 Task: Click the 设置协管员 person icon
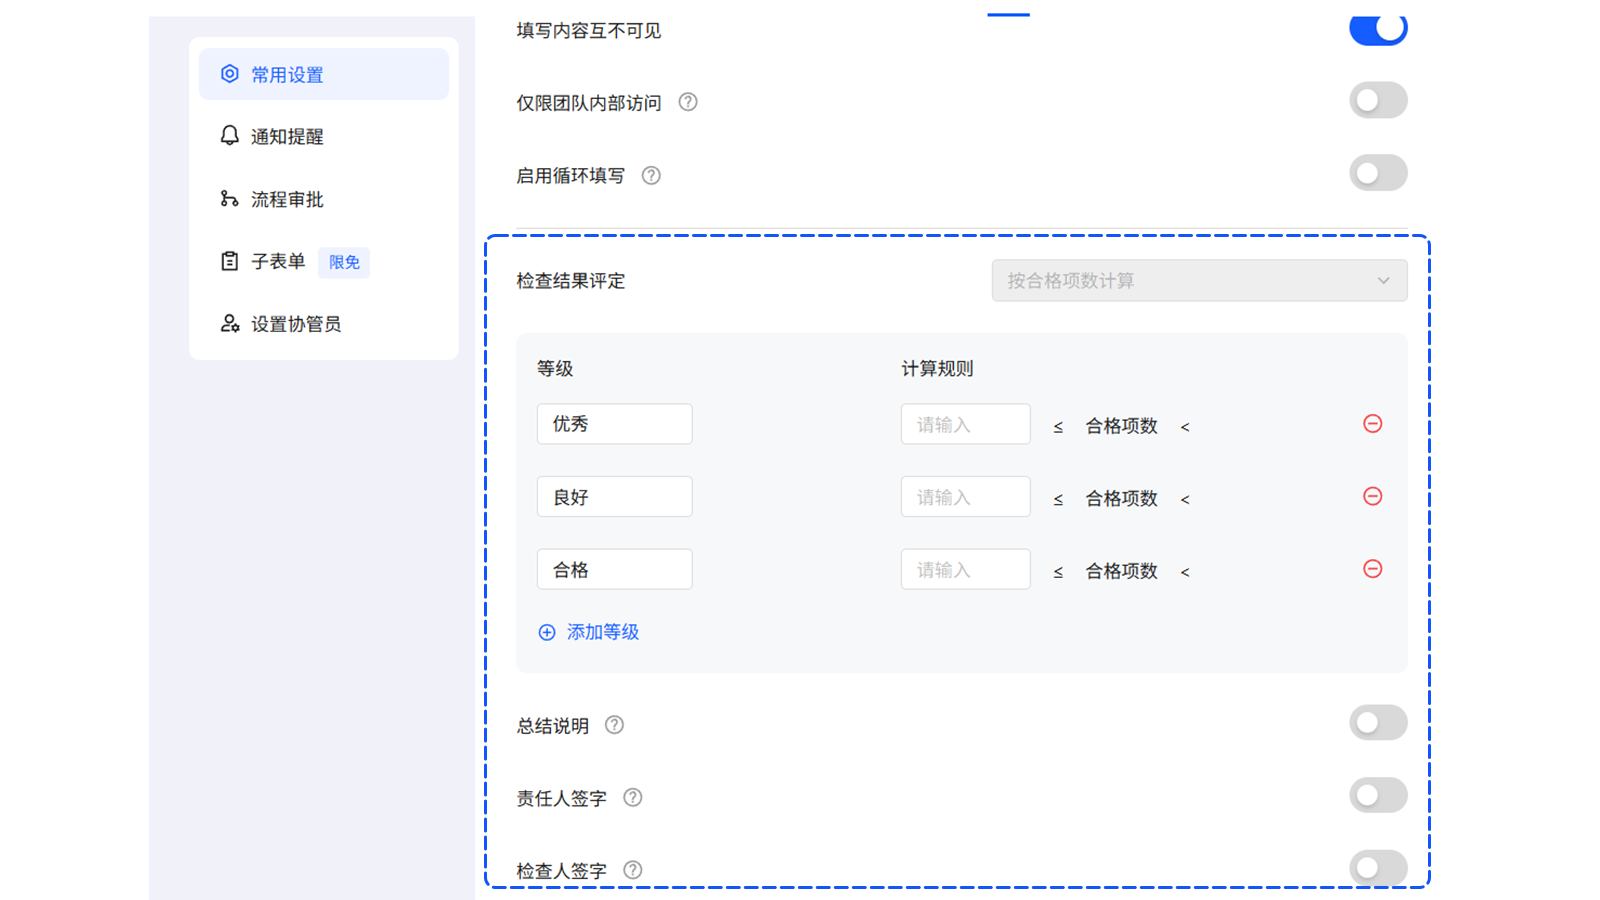pyautogui.click(x=228, y=323)
